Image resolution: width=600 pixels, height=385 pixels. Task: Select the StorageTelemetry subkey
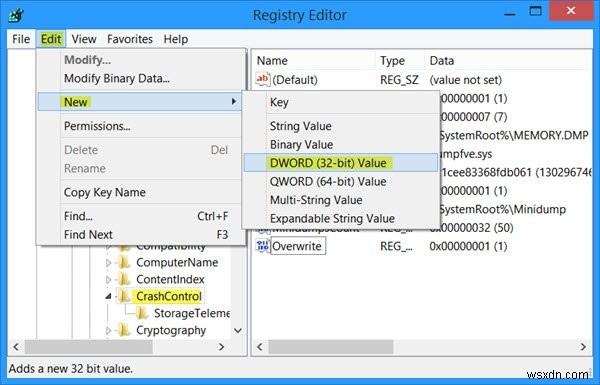point(192,313)
